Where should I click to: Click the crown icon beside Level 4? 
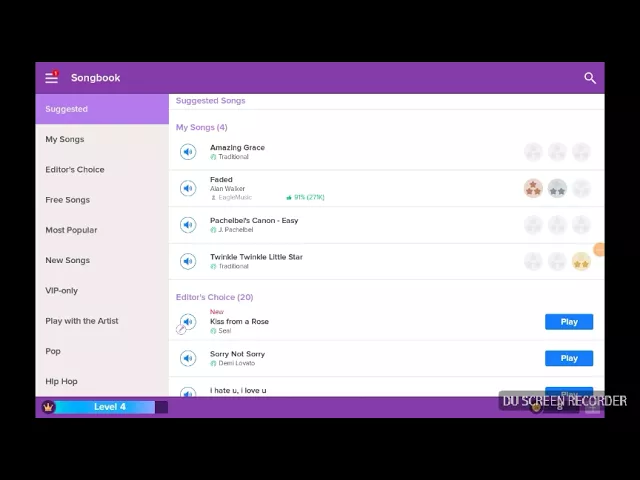[48, 407]
